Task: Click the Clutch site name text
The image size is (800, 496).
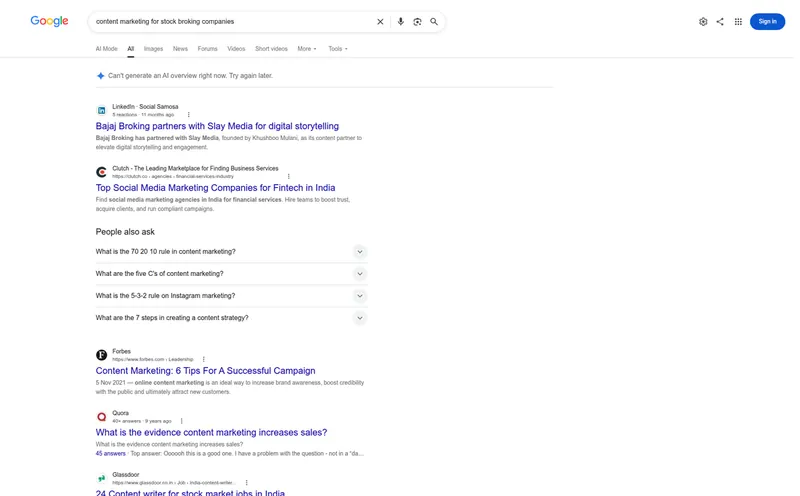Action: click(195, 168)
